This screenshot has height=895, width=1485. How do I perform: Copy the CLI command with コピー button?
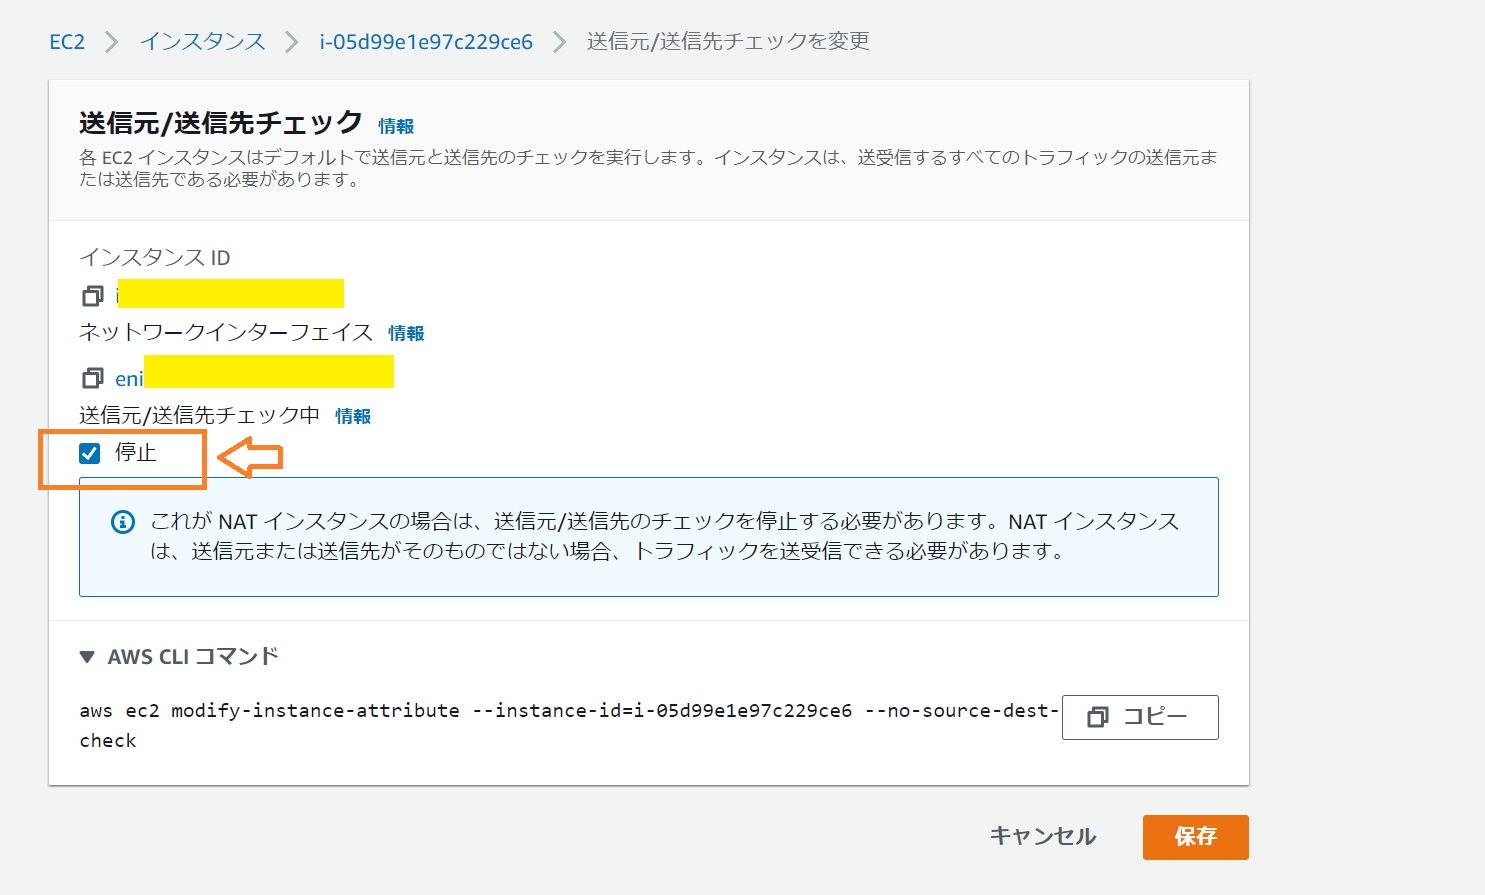[x=1140, y=717]
